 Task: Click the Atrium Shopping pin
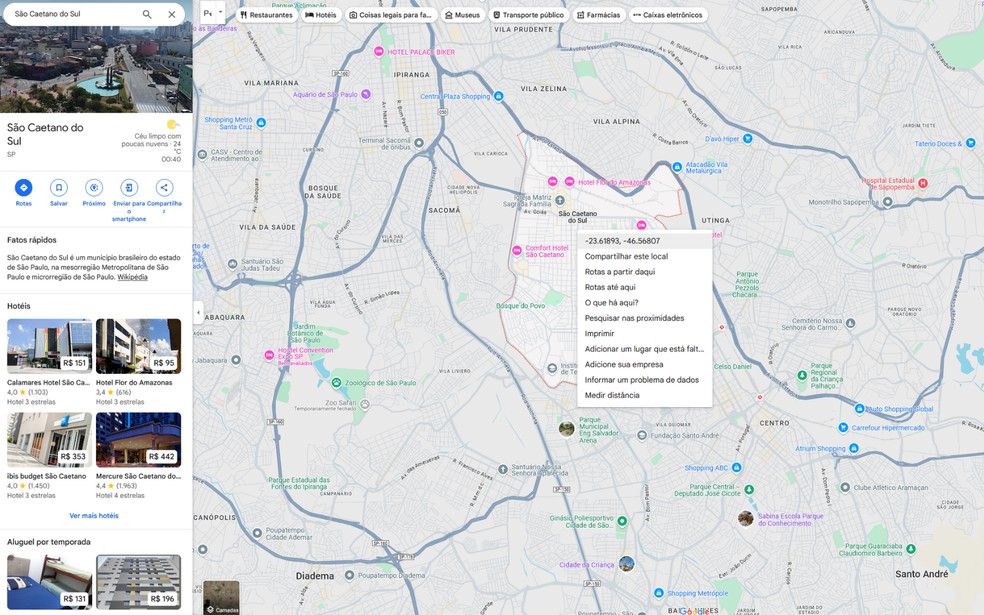click(x=853, y=448)
